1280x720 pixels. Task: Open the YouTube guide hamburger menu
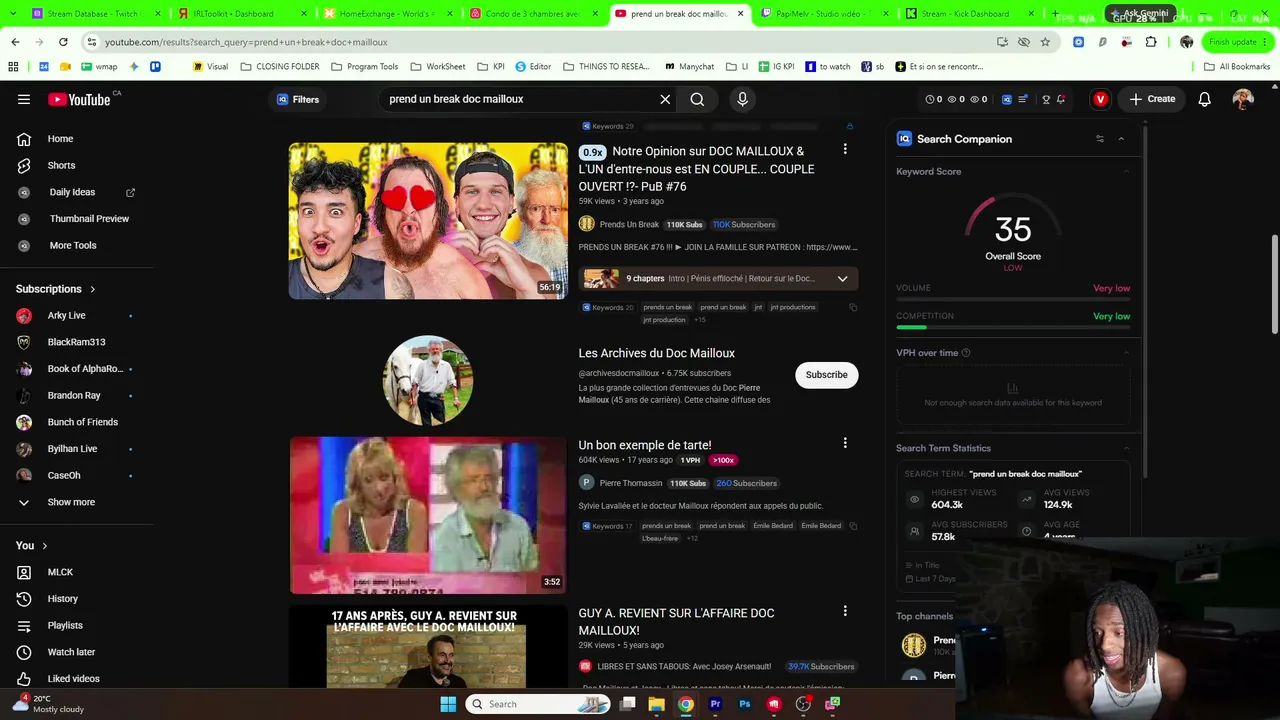point(24,99)
